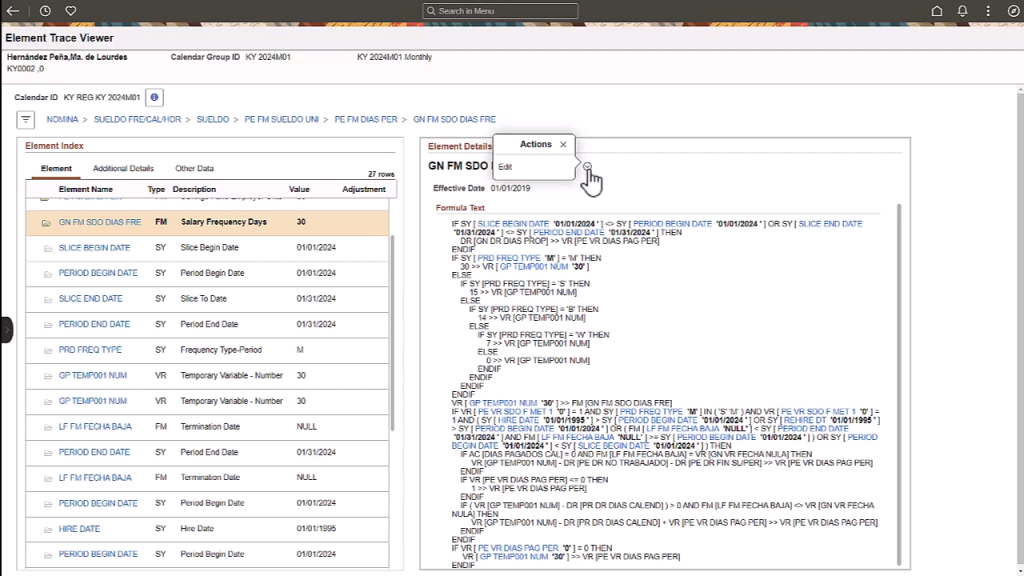Expand the SLICE BEGIN DATE row folder
1024x576 pixels.
pos(46,248)
